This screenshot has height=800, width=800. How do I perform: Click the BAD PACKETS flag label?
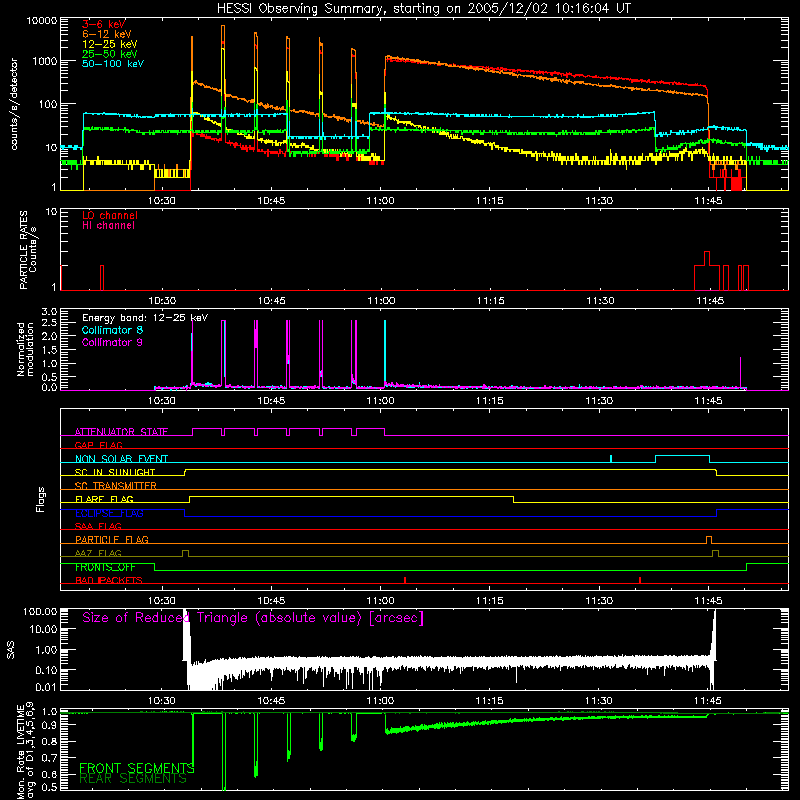point(109,580)
